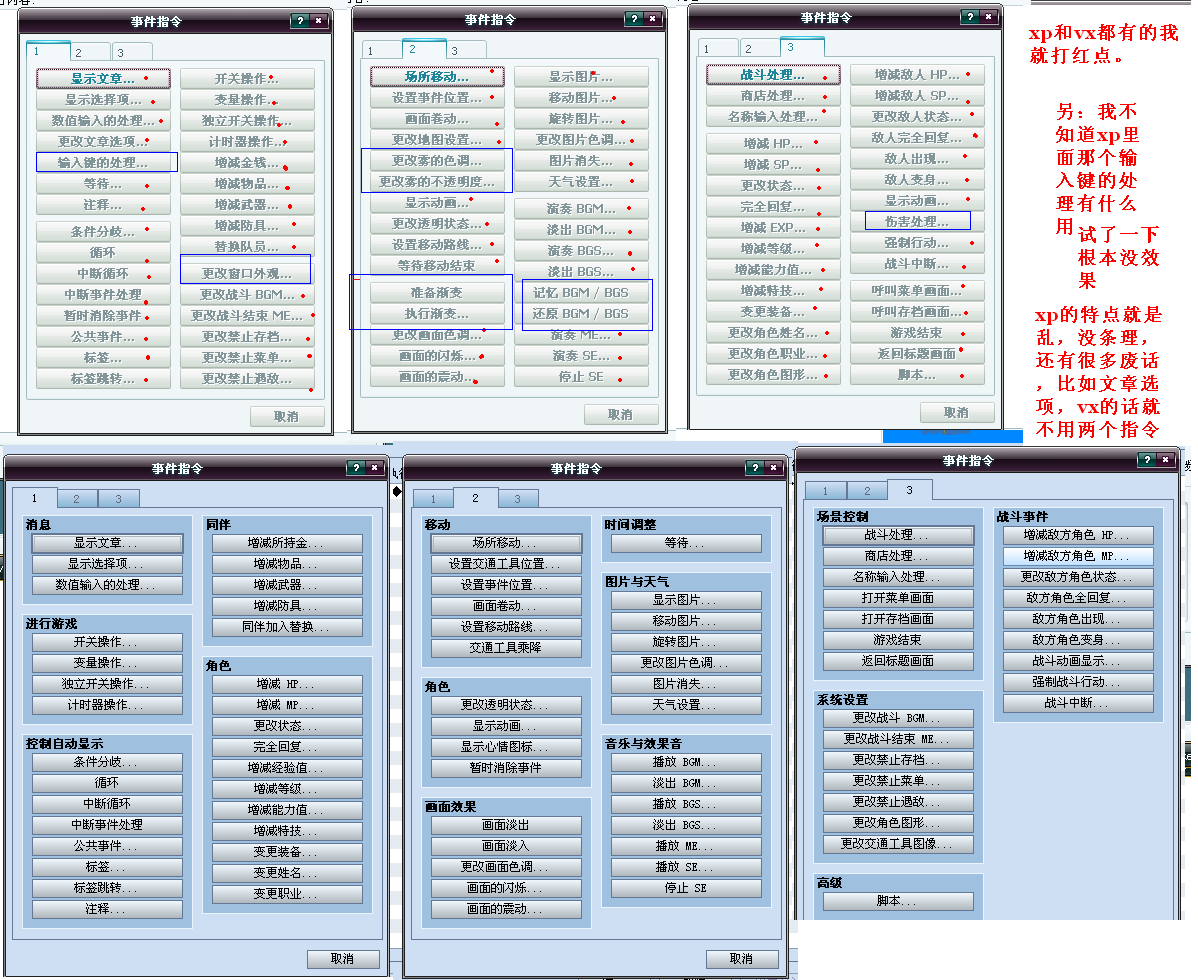Screen dimensions: 1198x980
Task: Switch to tab 2 in the "替换队员…" dialog
Action: 79,53
